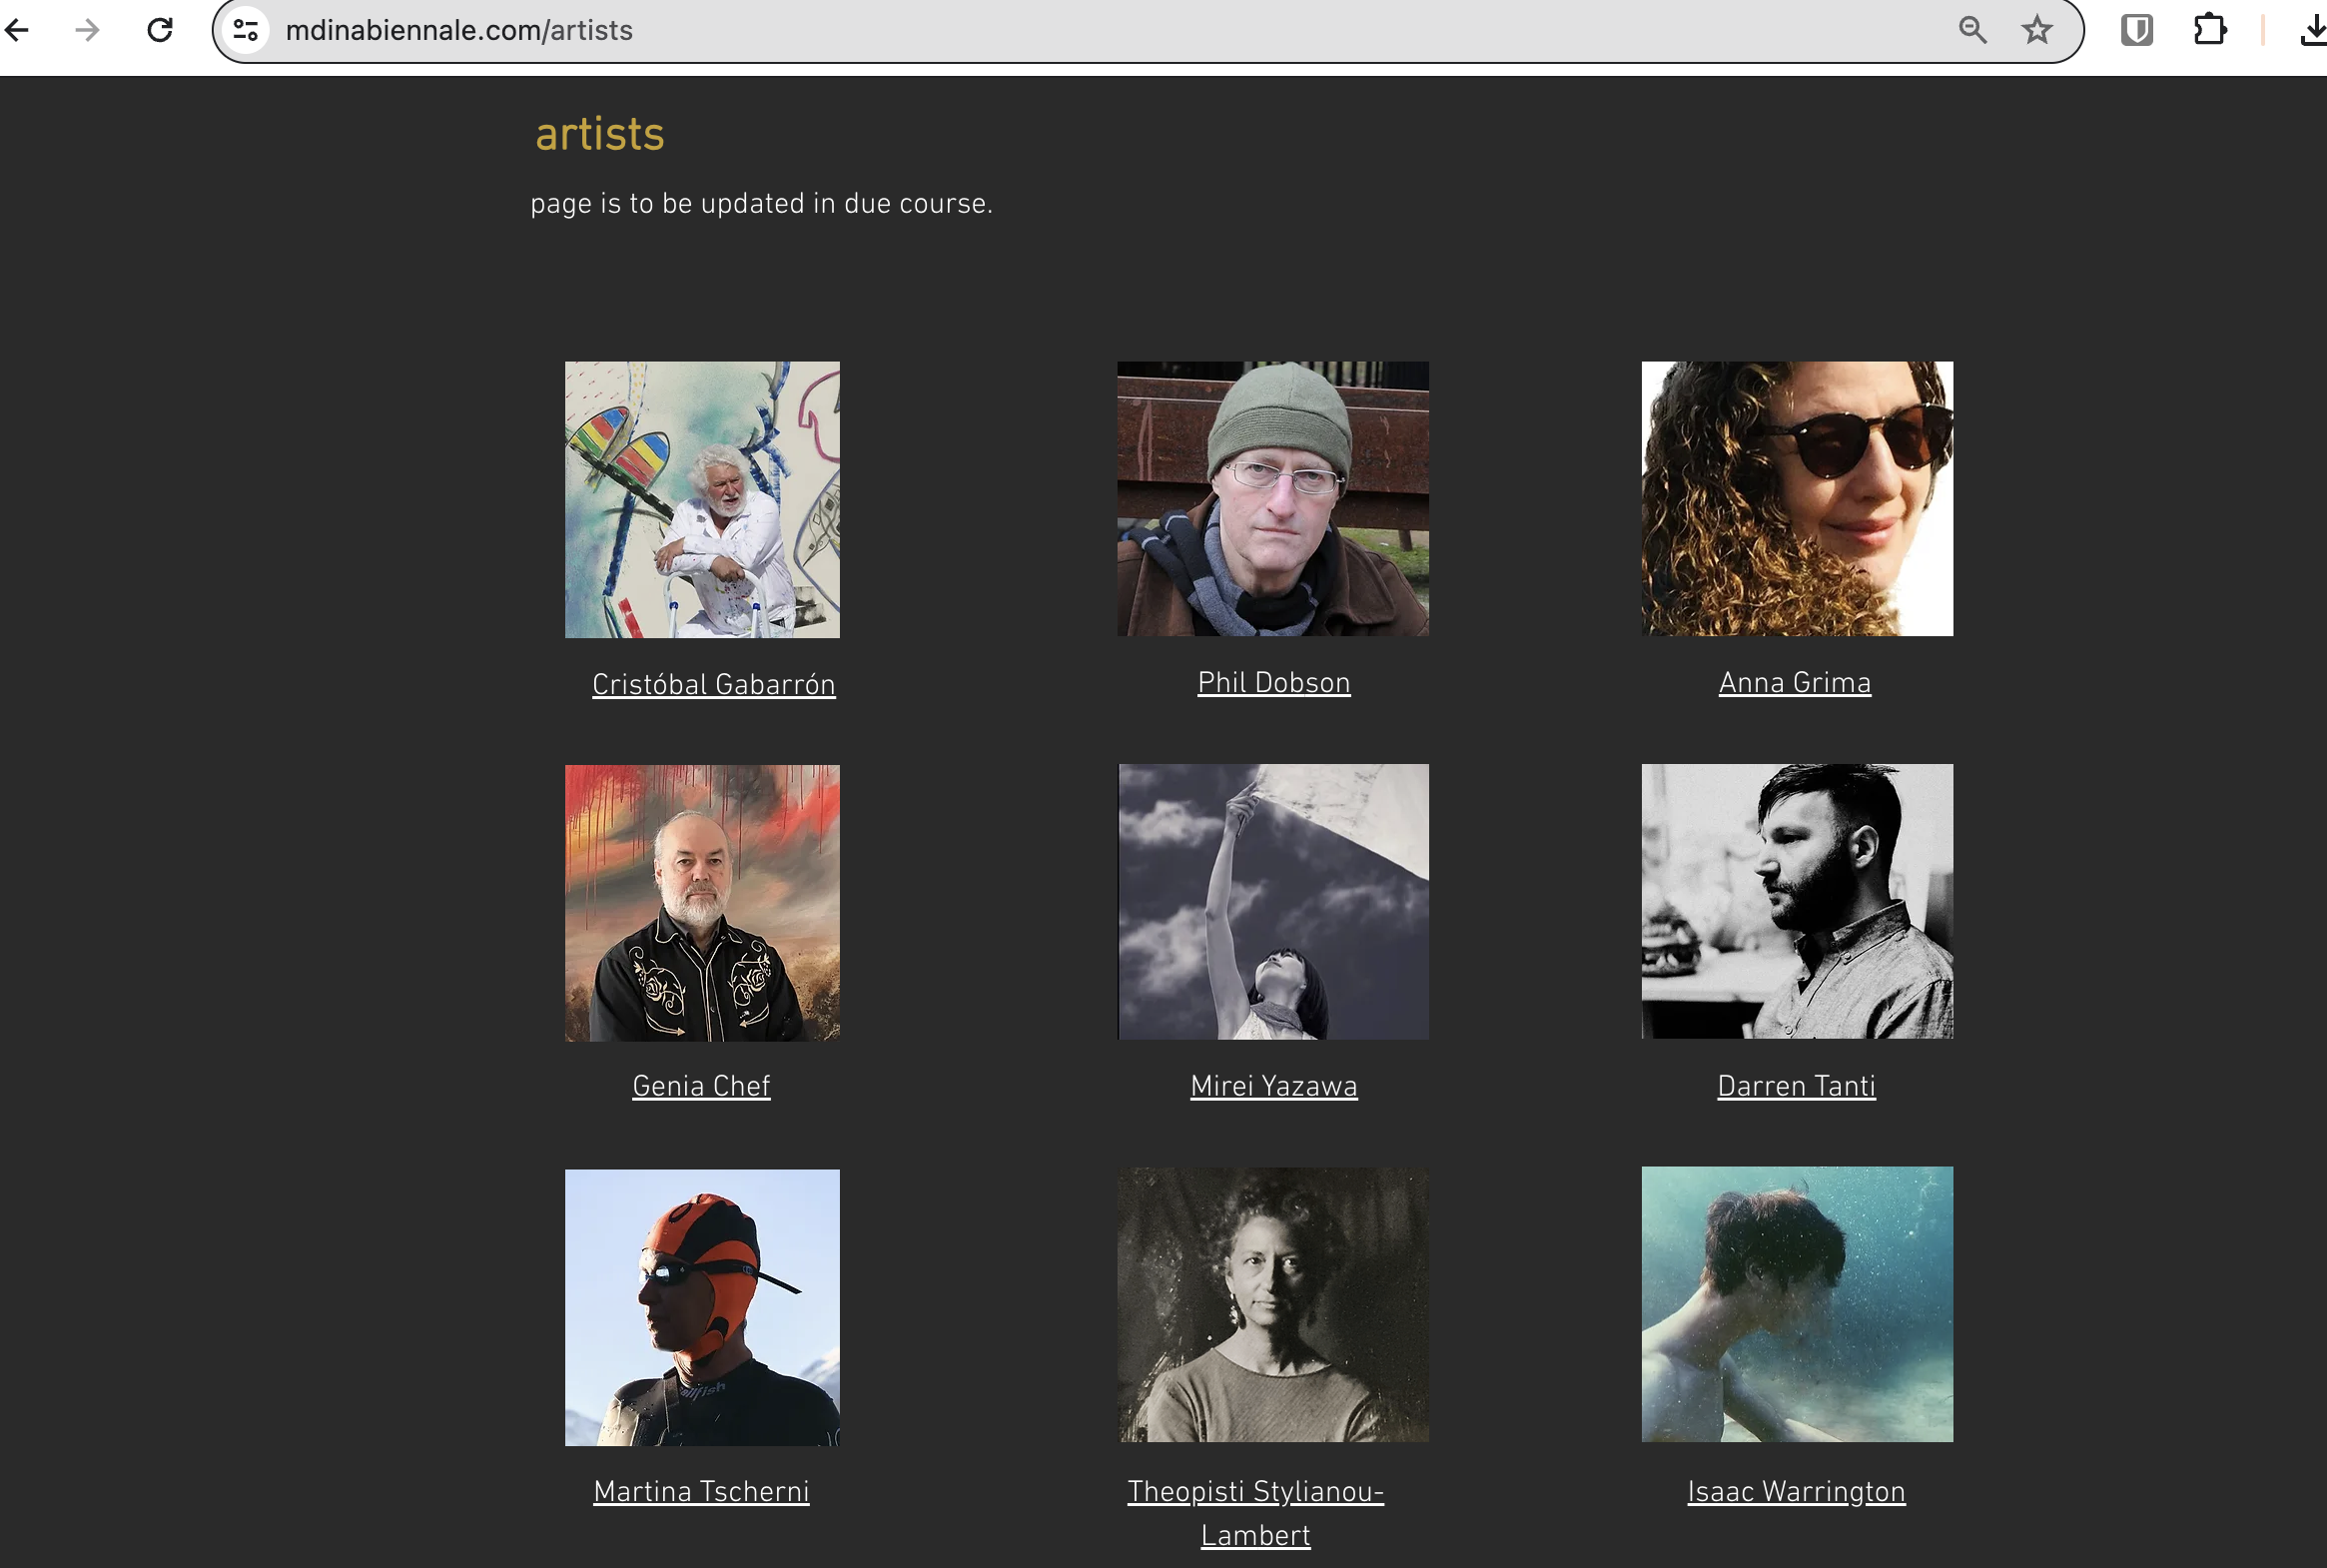Click Isaac Warrington's underwater photo

(x=1797, y=1304)
